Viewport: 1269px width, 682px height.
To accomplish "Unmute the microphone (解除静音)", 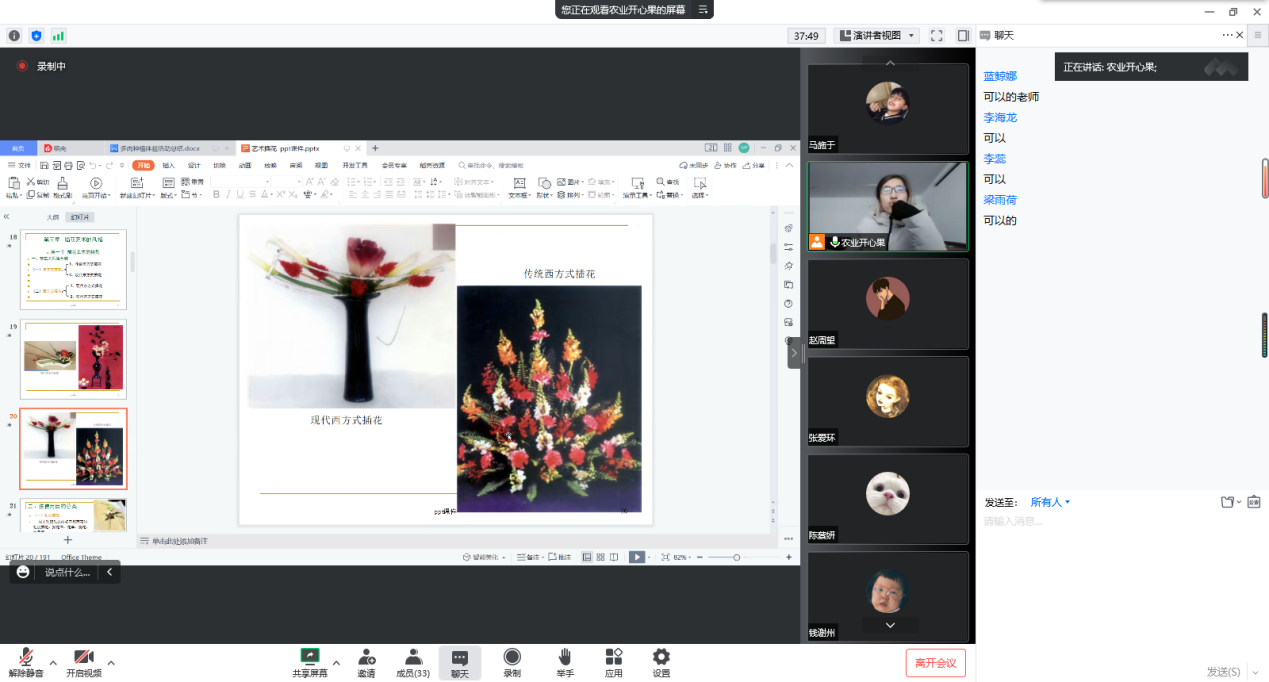I will 25,658.
